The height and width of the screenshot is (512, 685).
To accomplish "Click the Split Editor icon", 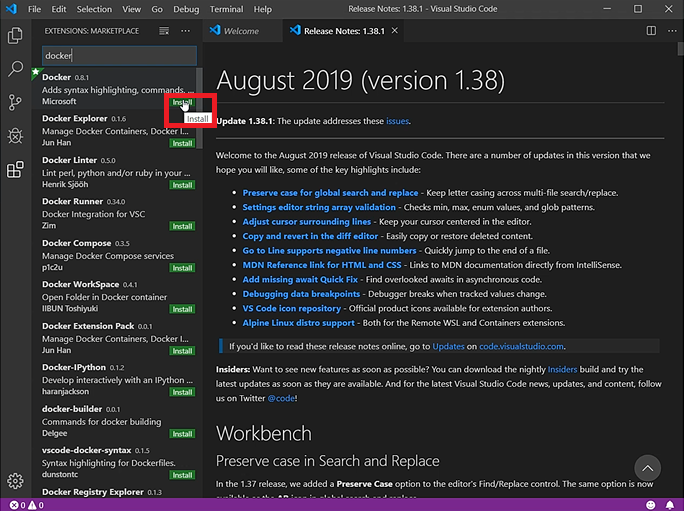I will (651, 31).
